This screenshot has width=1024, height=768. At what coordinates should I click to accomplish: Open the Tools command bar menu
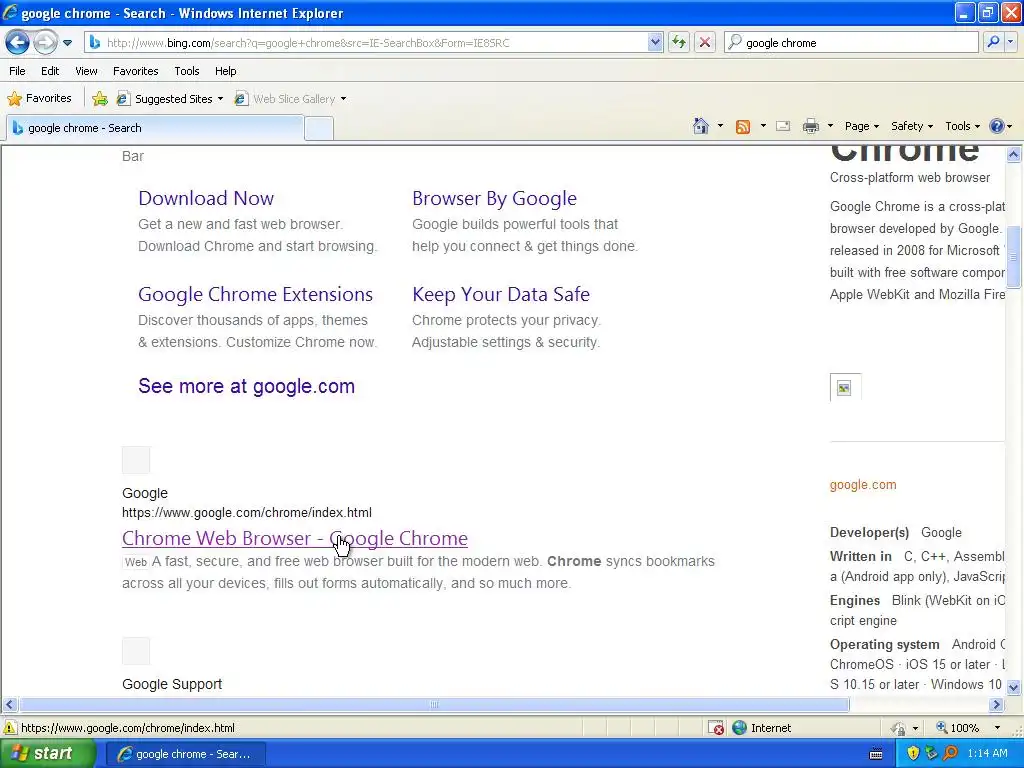(962, 126)
